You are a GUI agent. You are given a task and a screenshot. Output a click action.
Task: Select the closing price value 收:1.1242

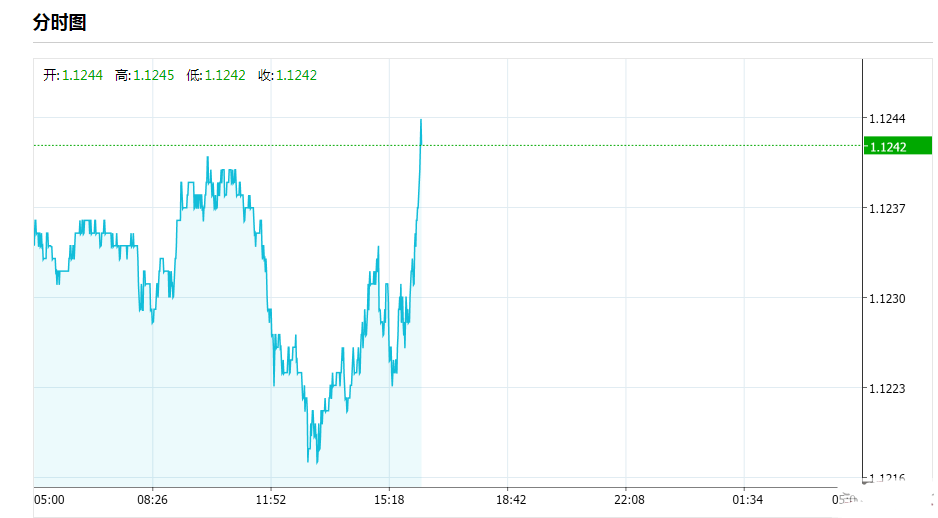[x=287, y=75]
